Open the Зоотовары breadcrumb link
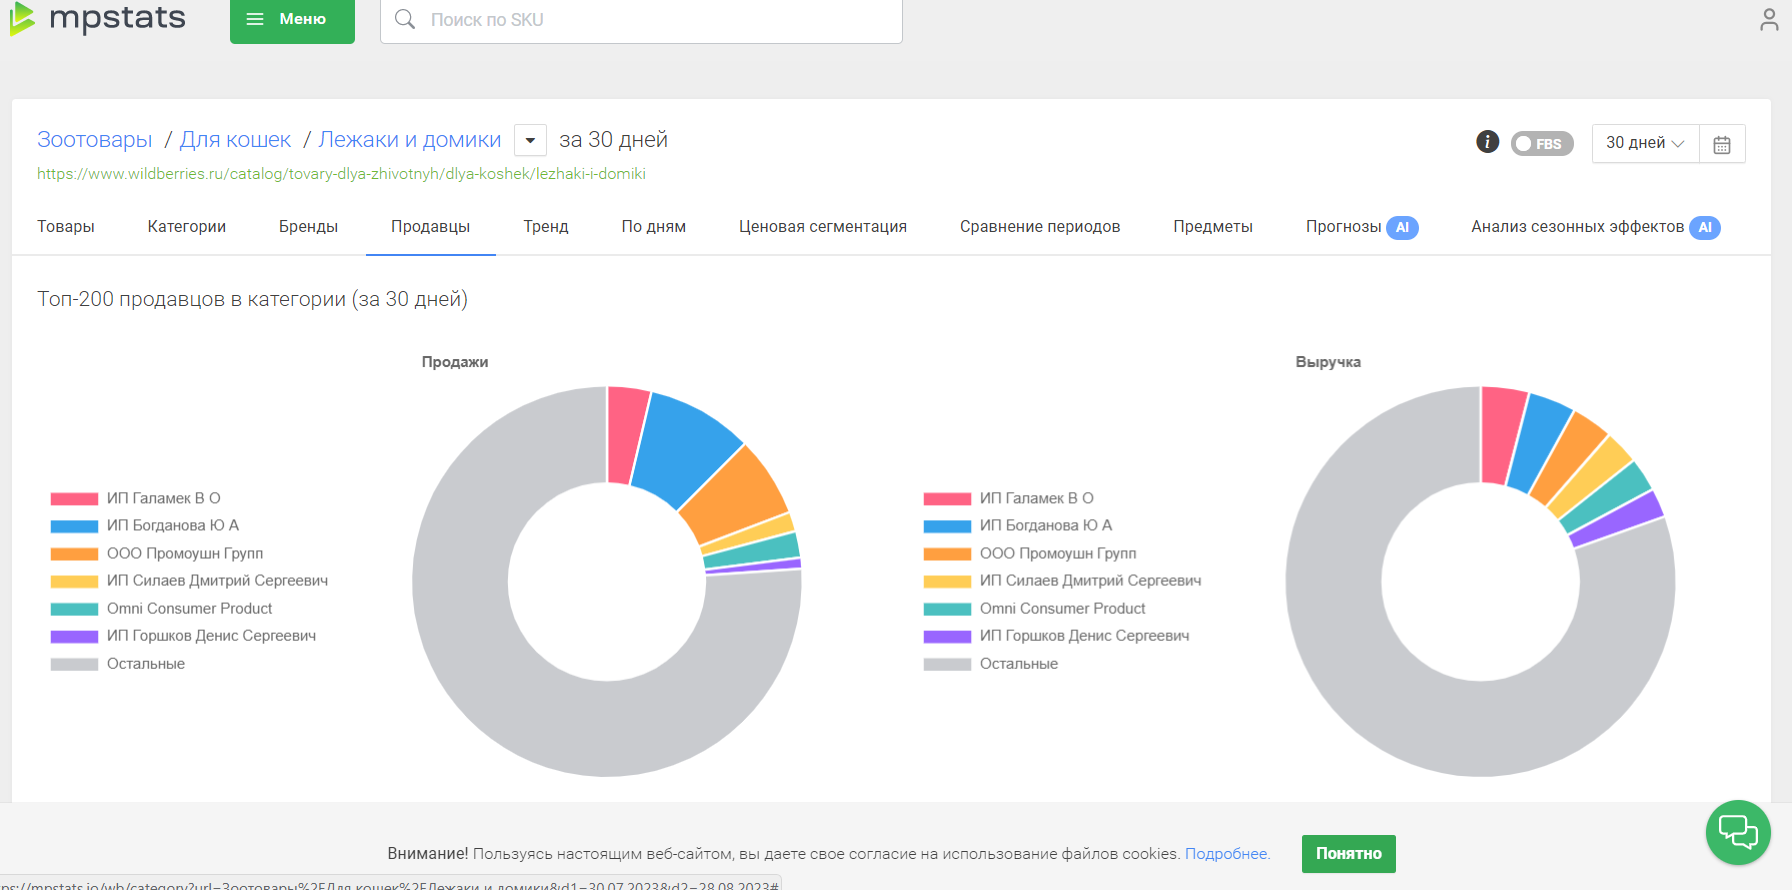1792x890 pixels. (x=95, y=140)
